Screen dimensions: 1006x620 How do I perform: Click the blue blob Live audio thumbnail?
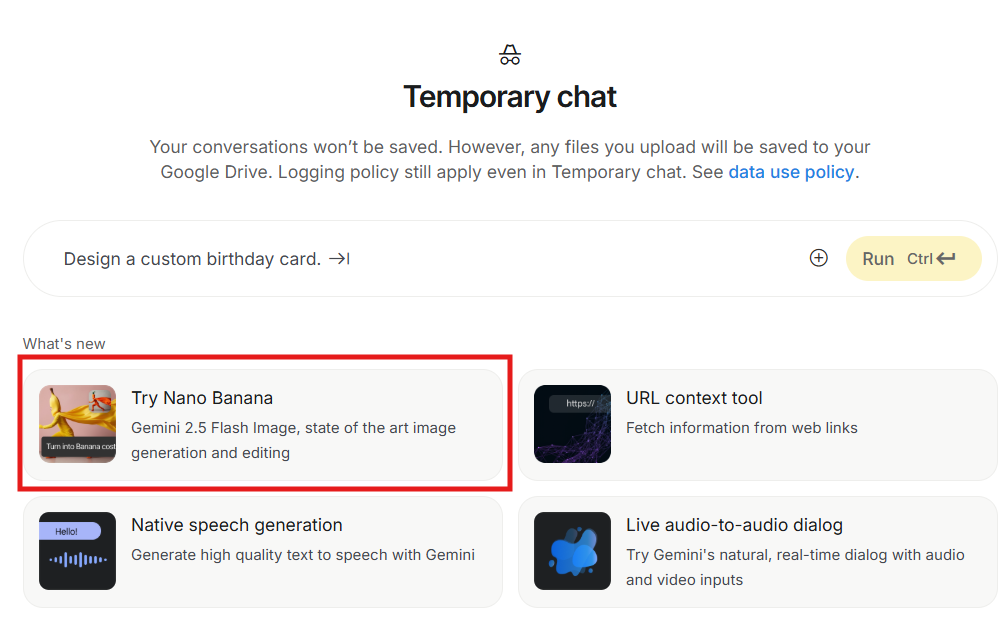[x=572, y=551]
